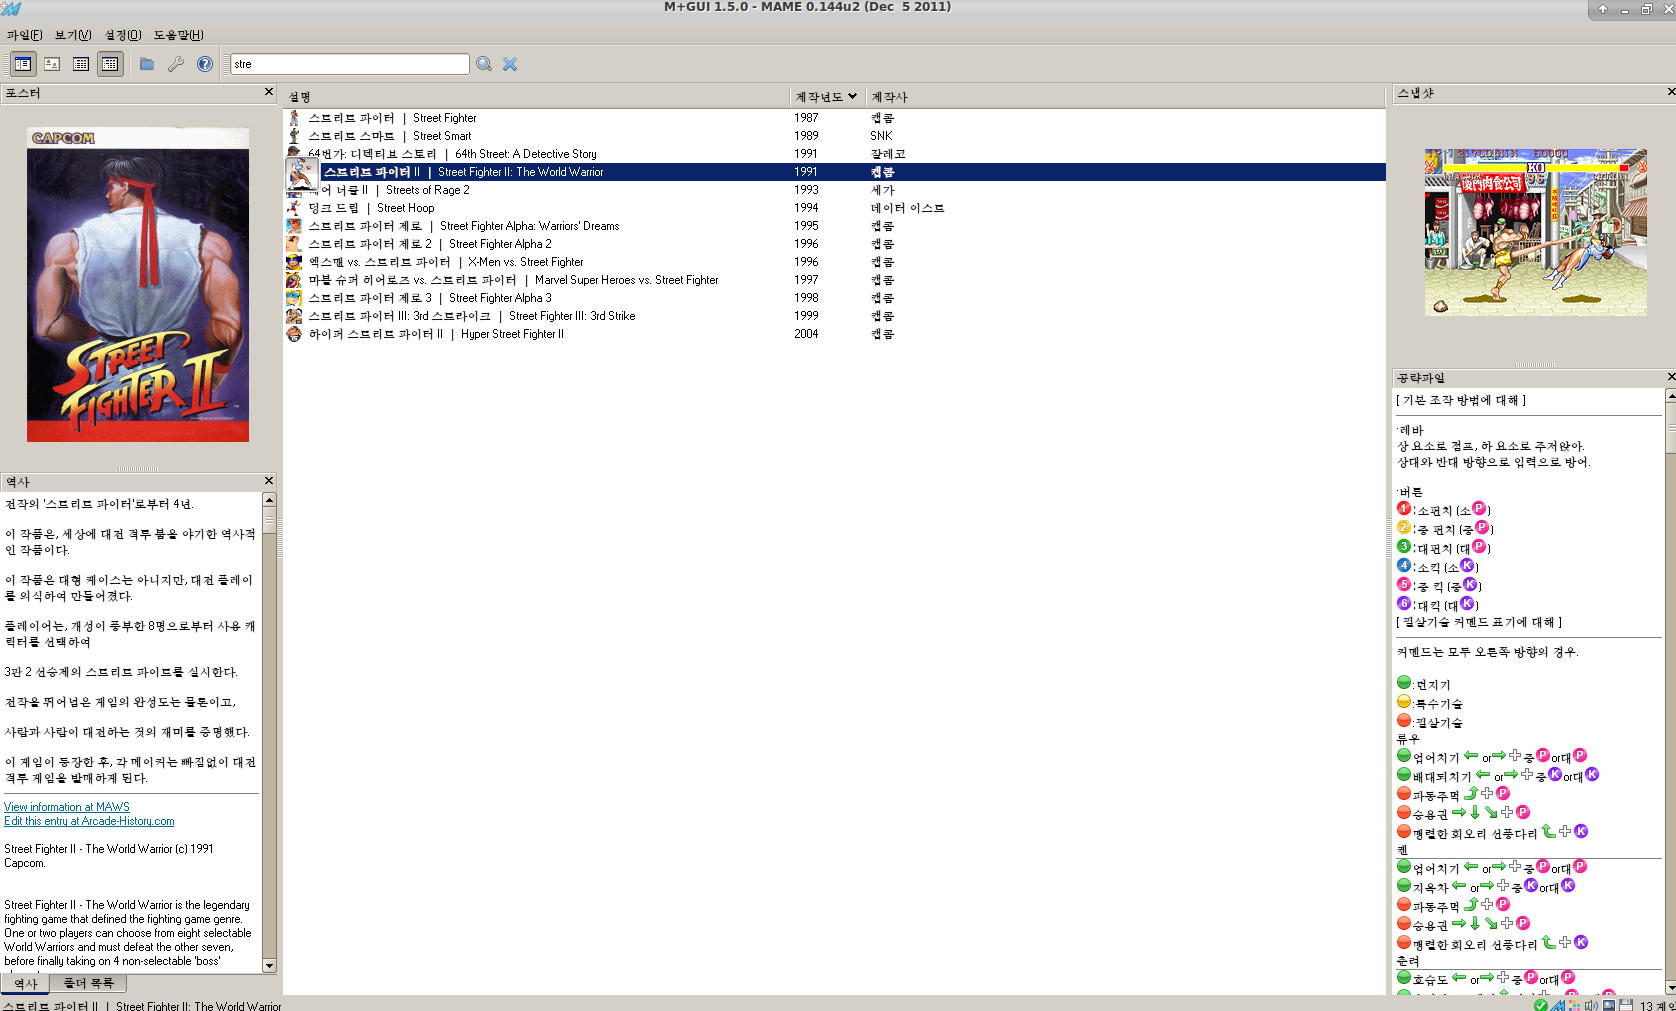Open settings via the wrench icon
The width and height of the screenshot is (1676, 1011).
point(176,64)
